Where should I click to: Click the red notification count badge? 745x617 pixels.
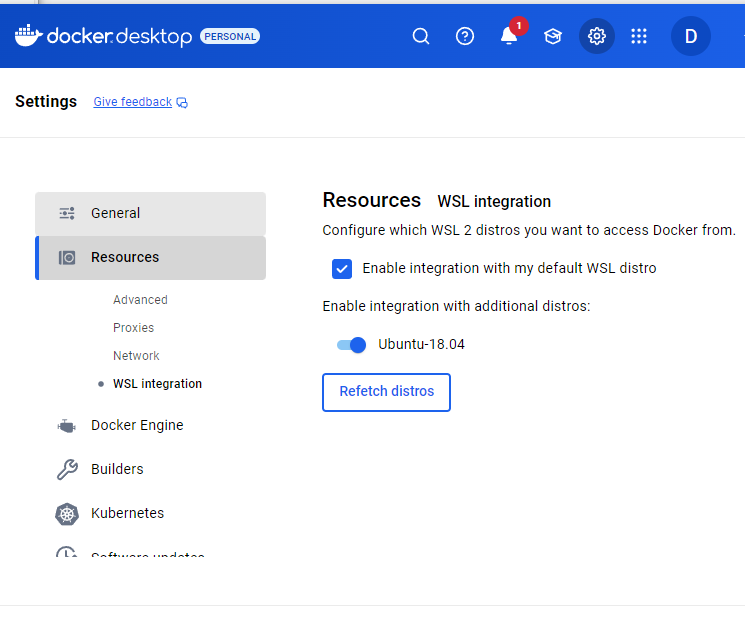click(x=519, y=26)
